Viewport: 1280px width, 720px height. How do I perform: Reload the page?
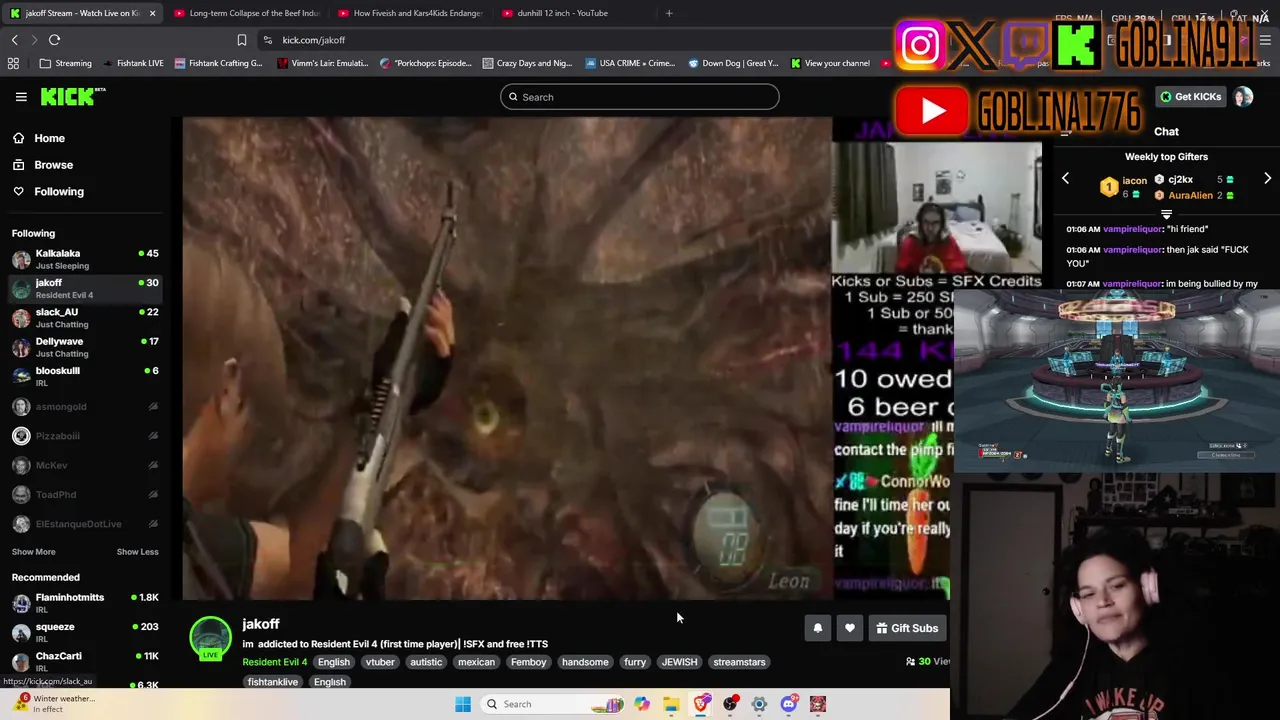click(x=54, y=40)
